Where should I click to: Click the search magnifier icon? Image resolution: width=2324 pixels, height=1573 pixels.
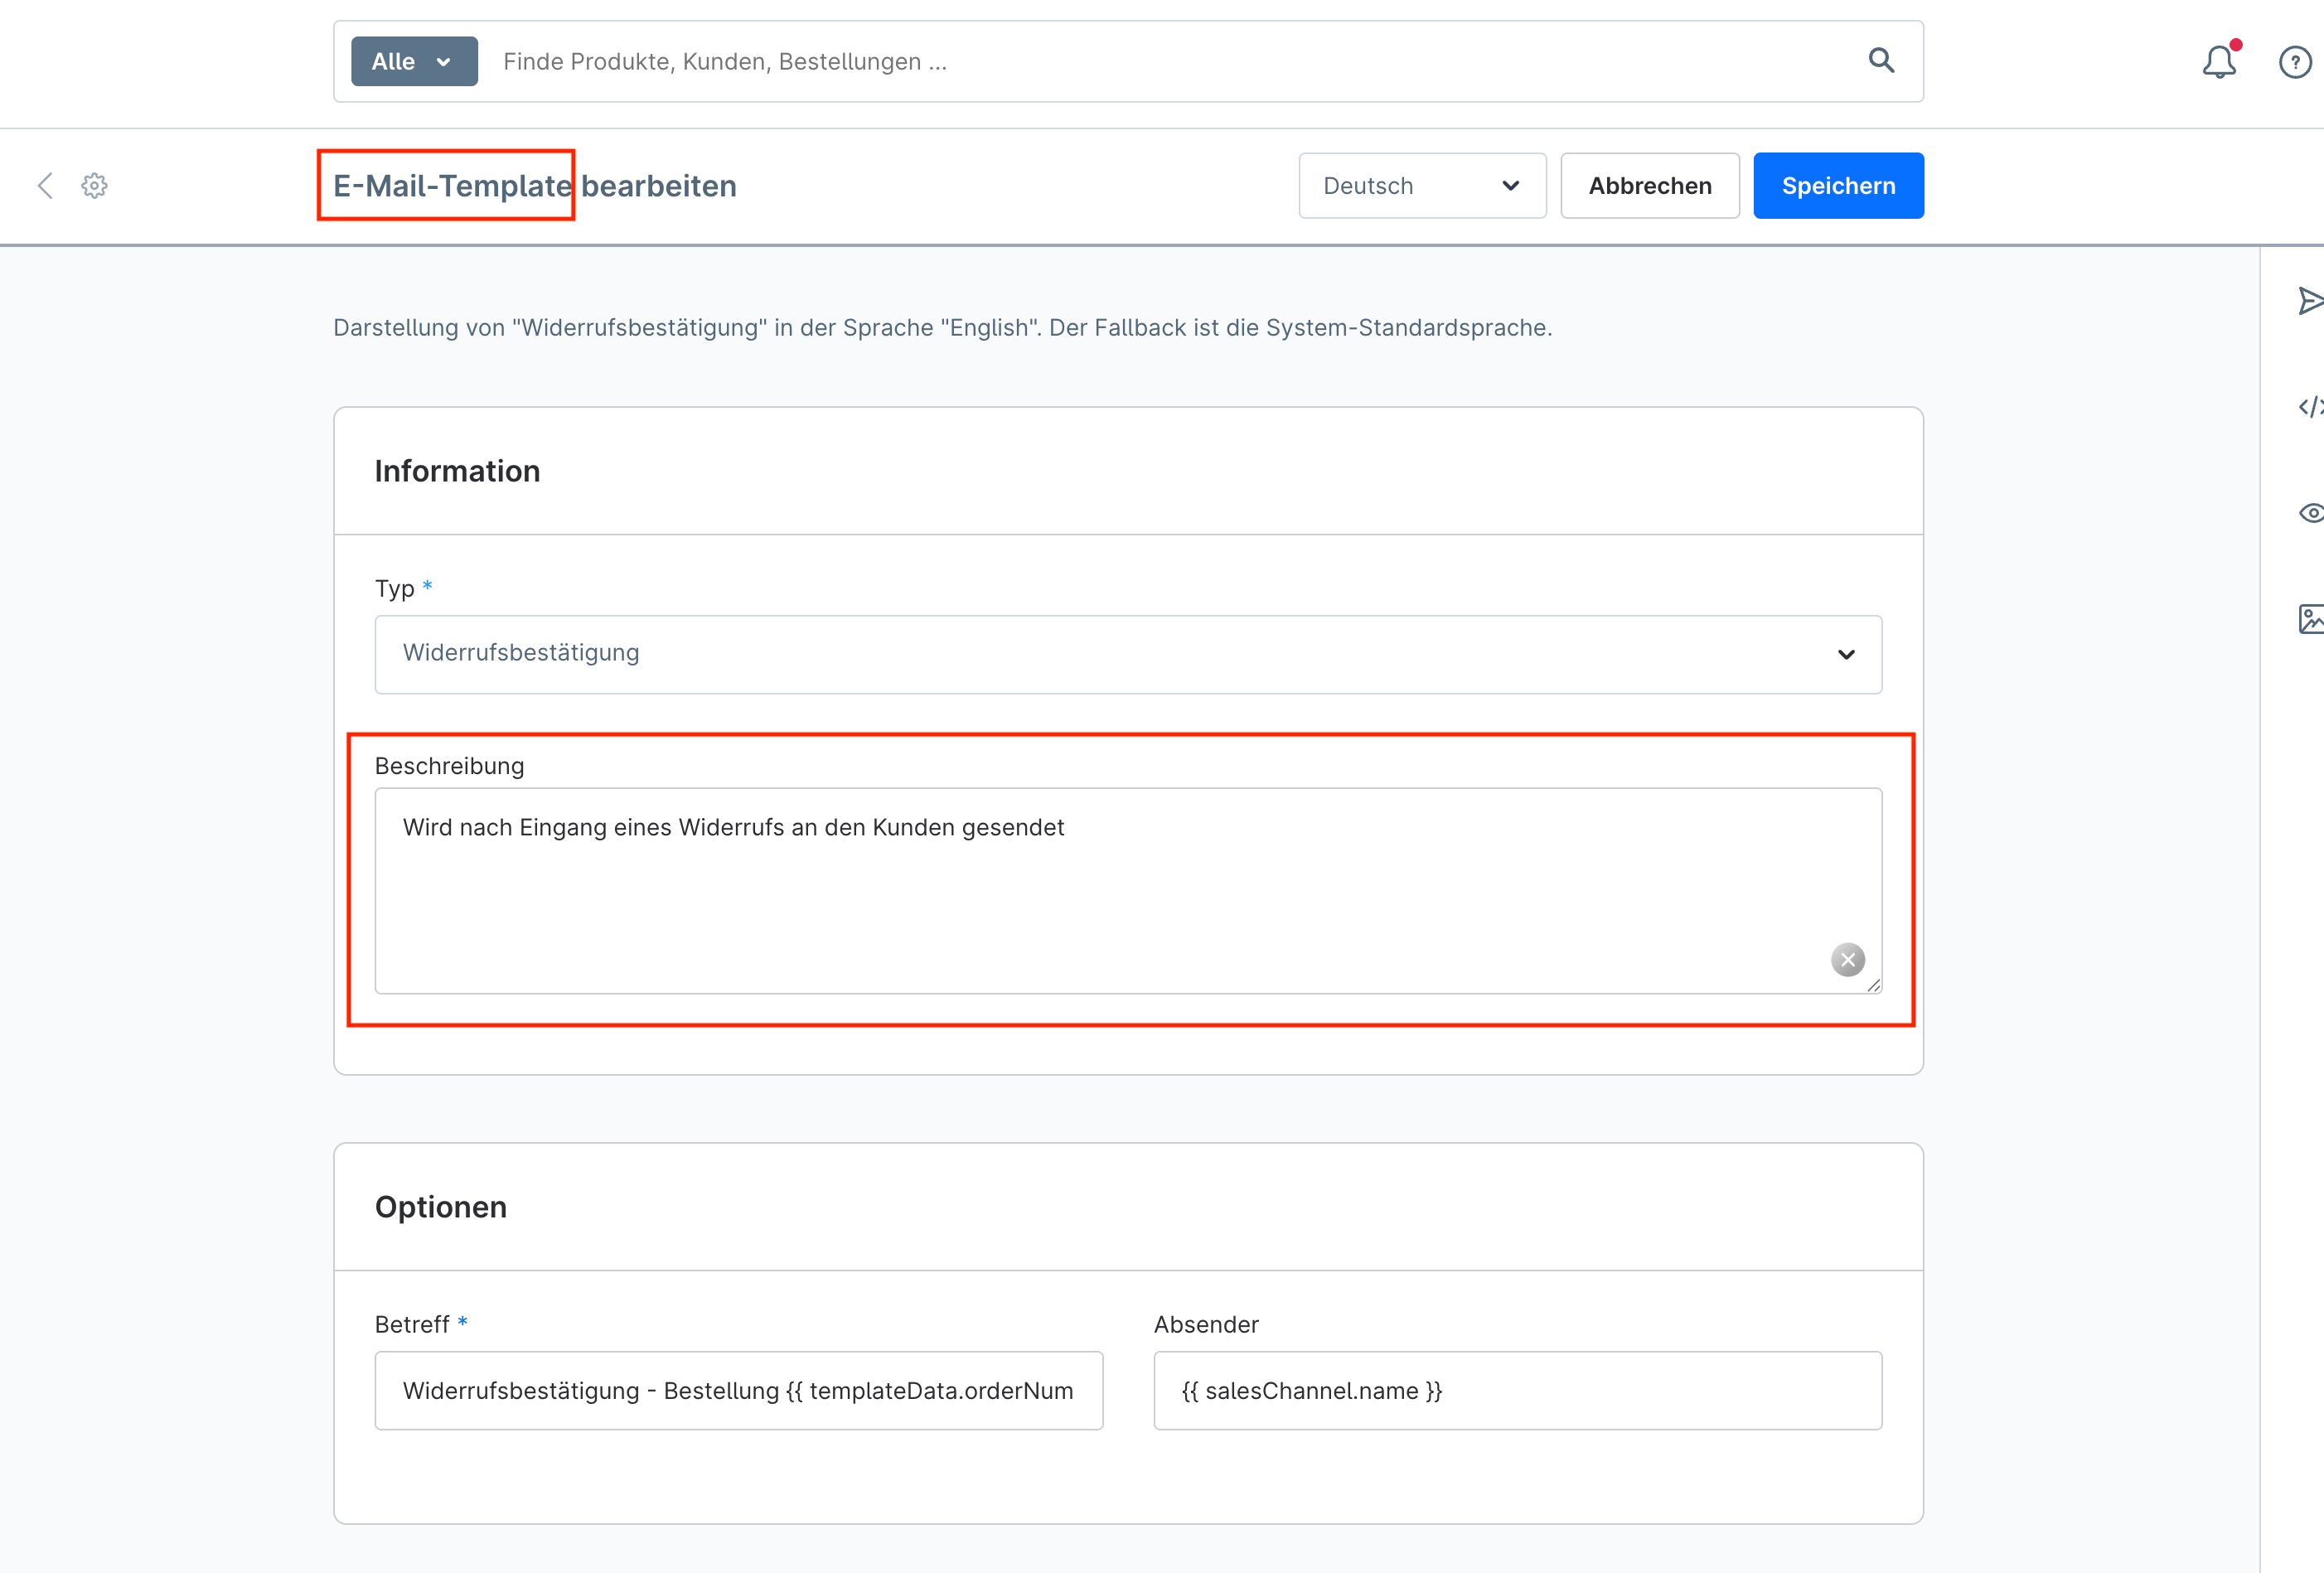coord(1881,61)
